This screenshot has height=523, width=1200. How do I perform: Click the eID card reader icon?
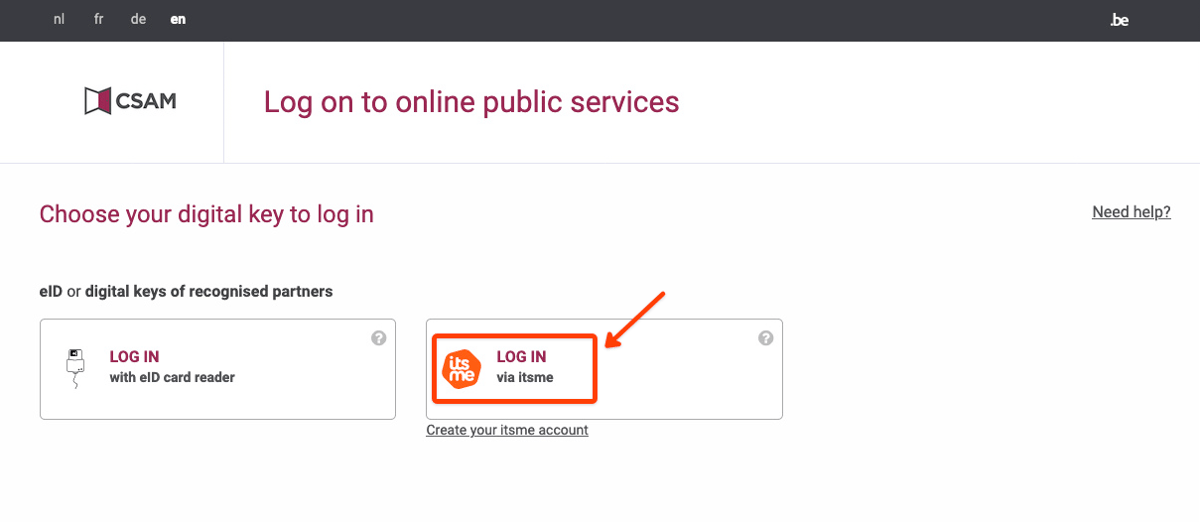(x=75, y=368)
